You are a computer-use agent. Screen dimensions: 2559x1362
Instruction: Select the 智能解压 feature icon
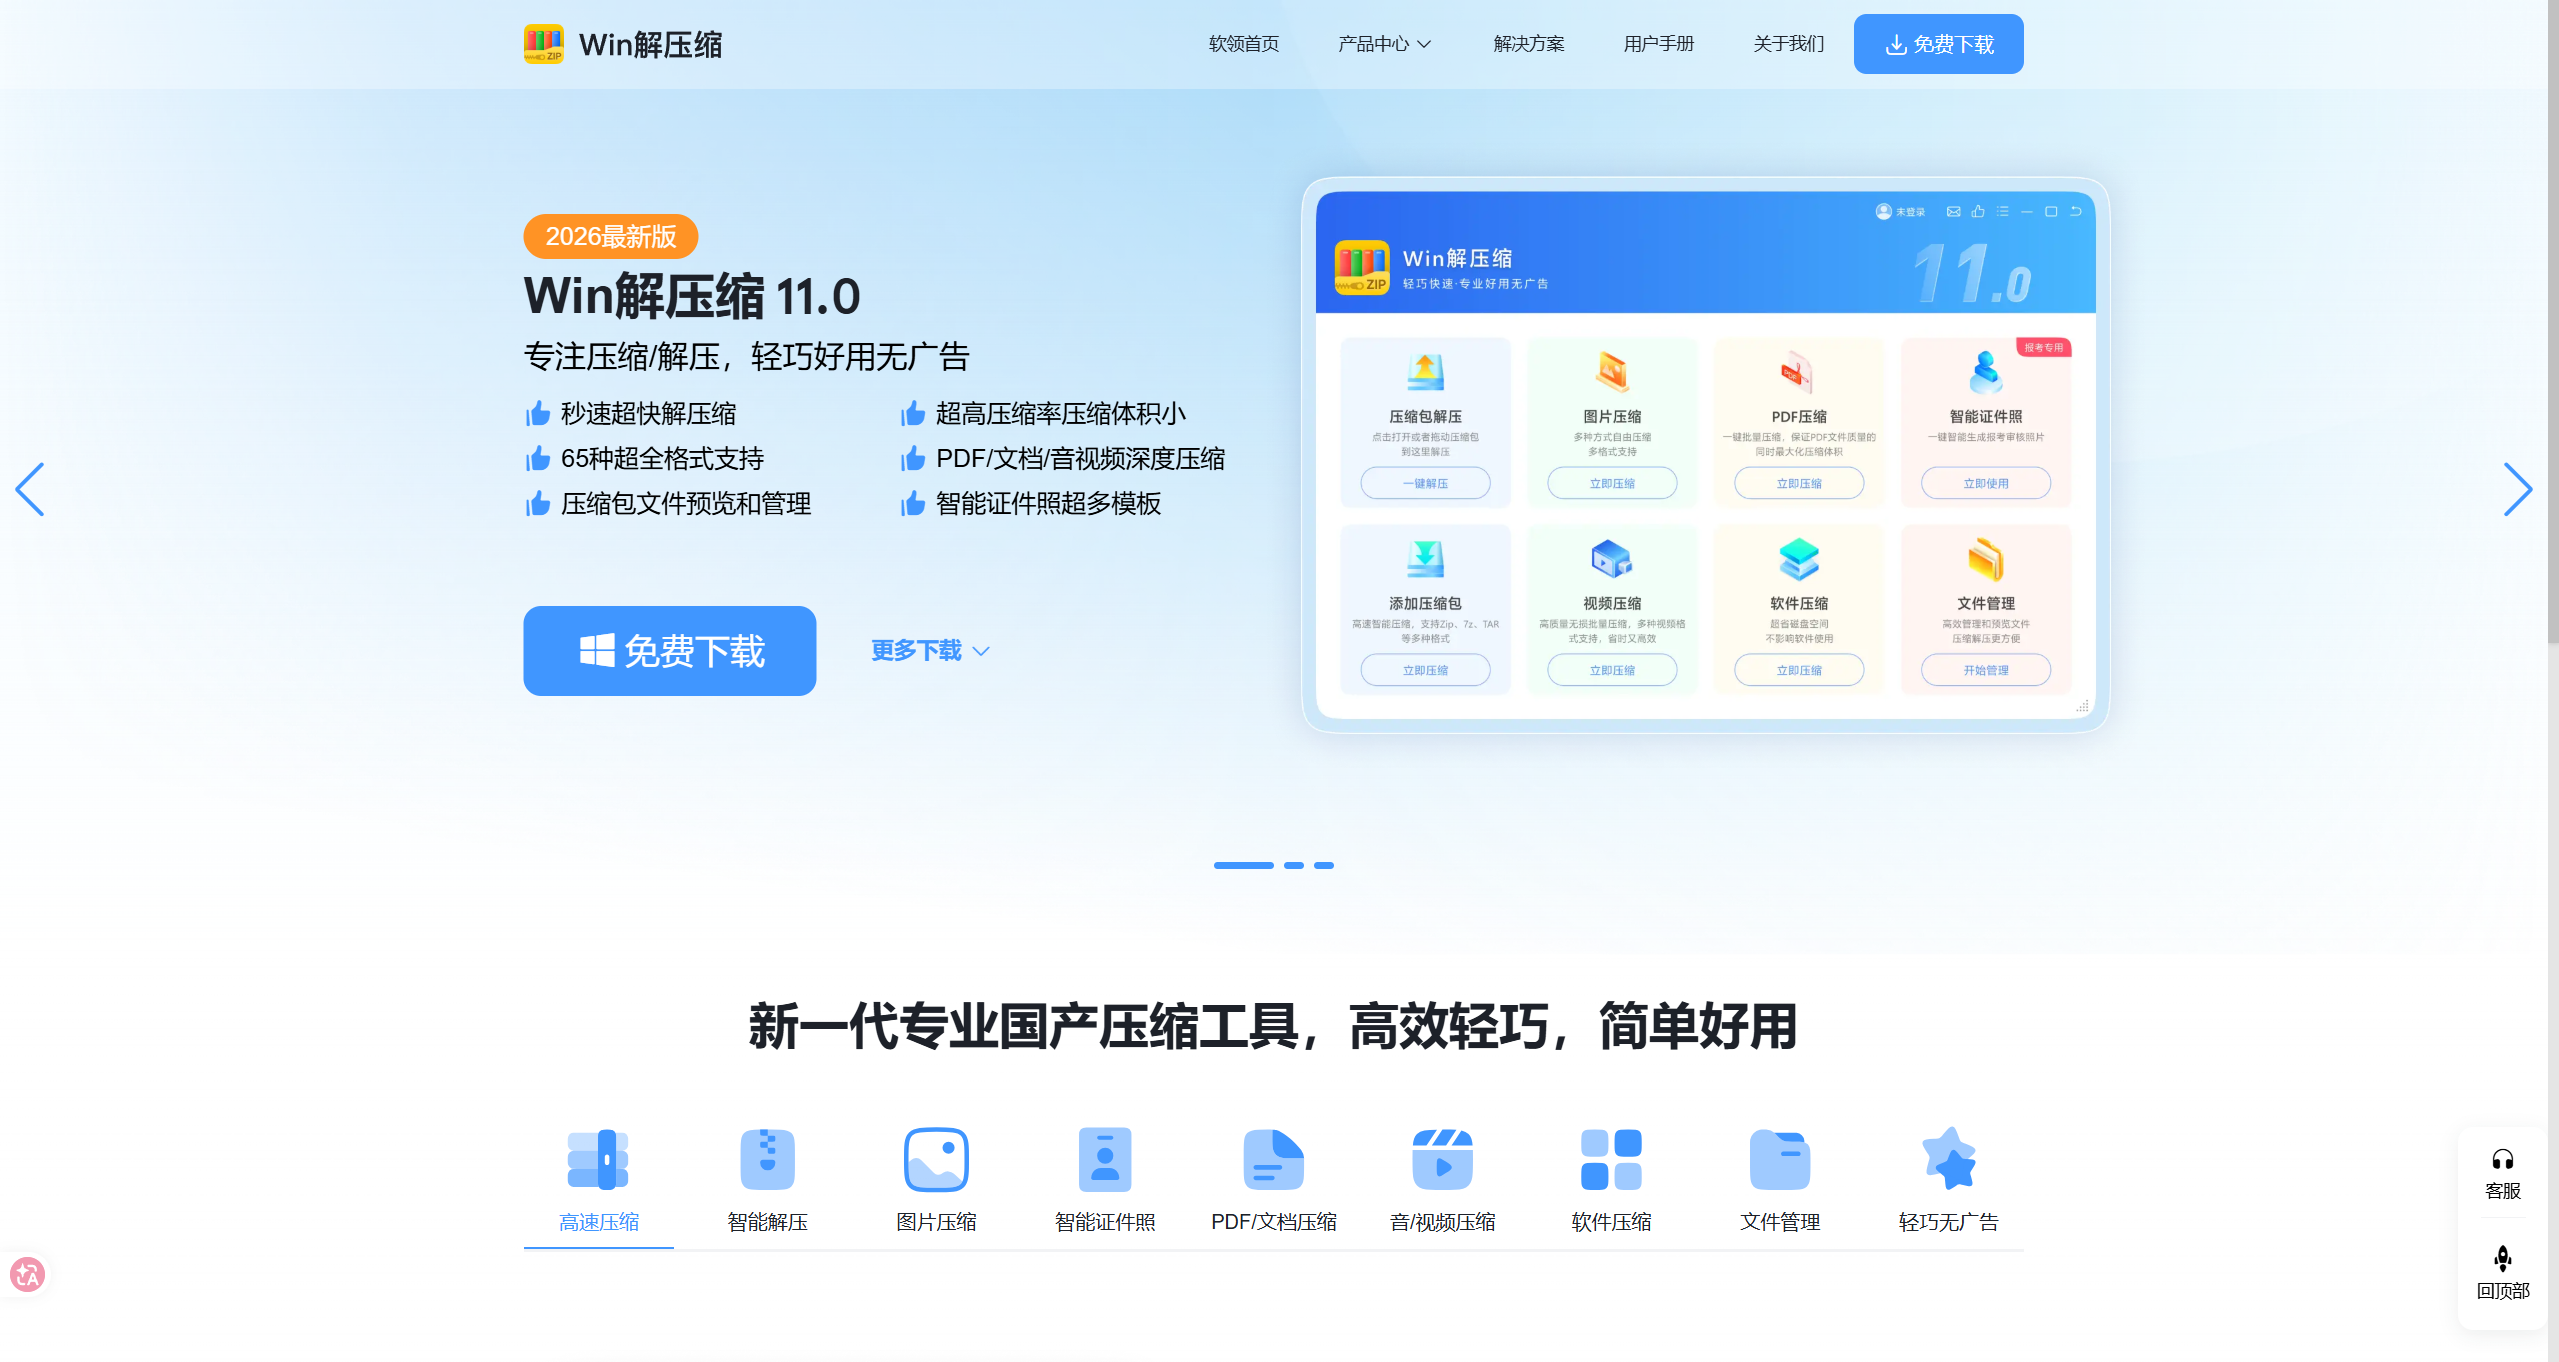767,1160
